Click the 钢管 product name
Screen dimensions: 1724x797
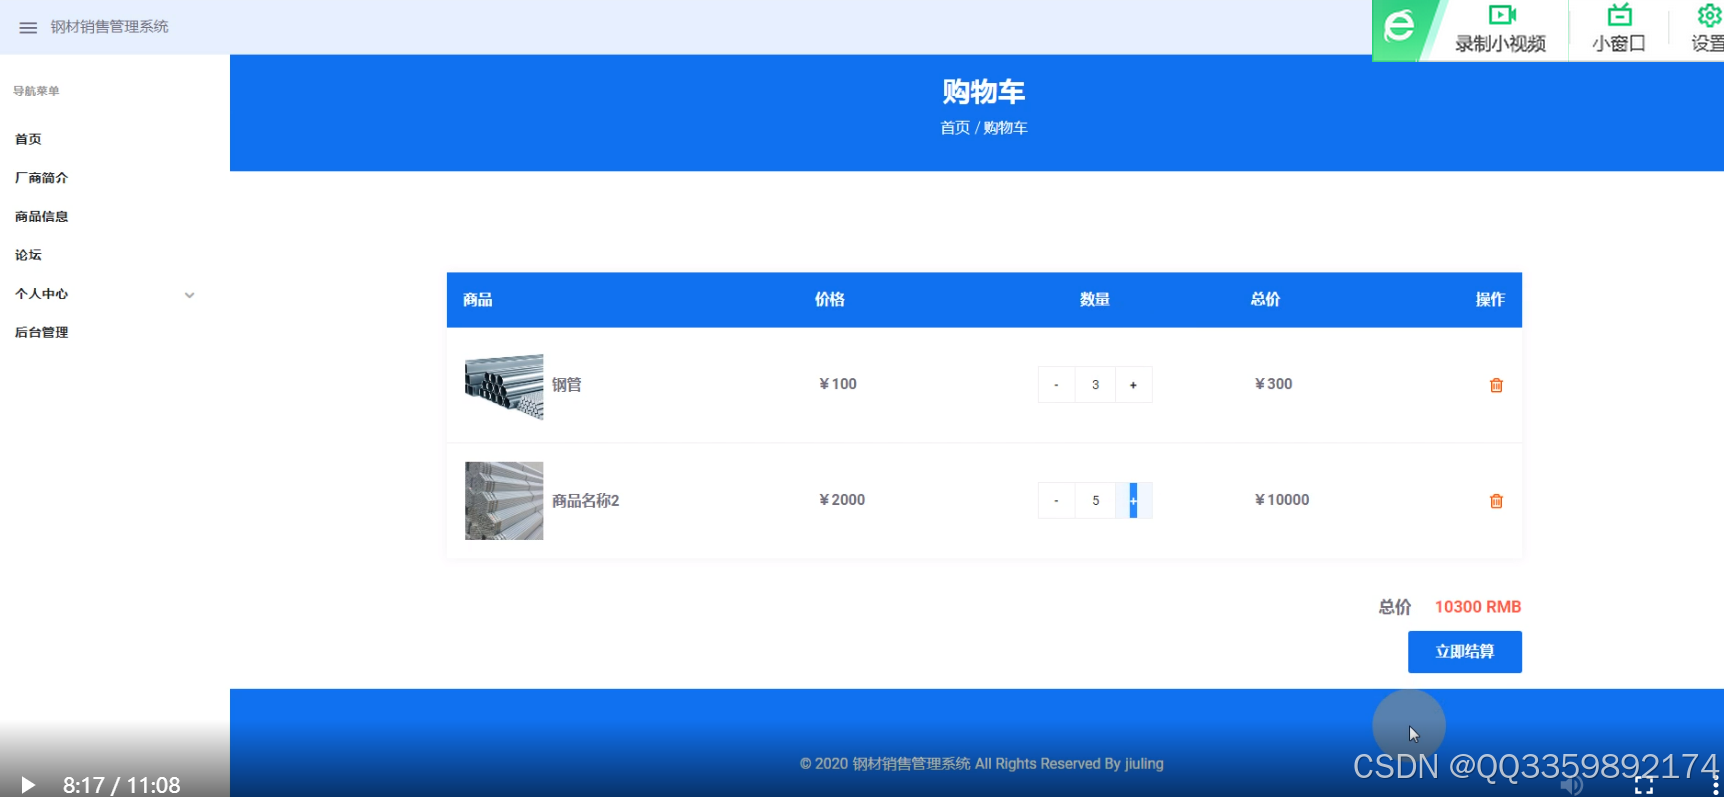[x=566, y=385]
